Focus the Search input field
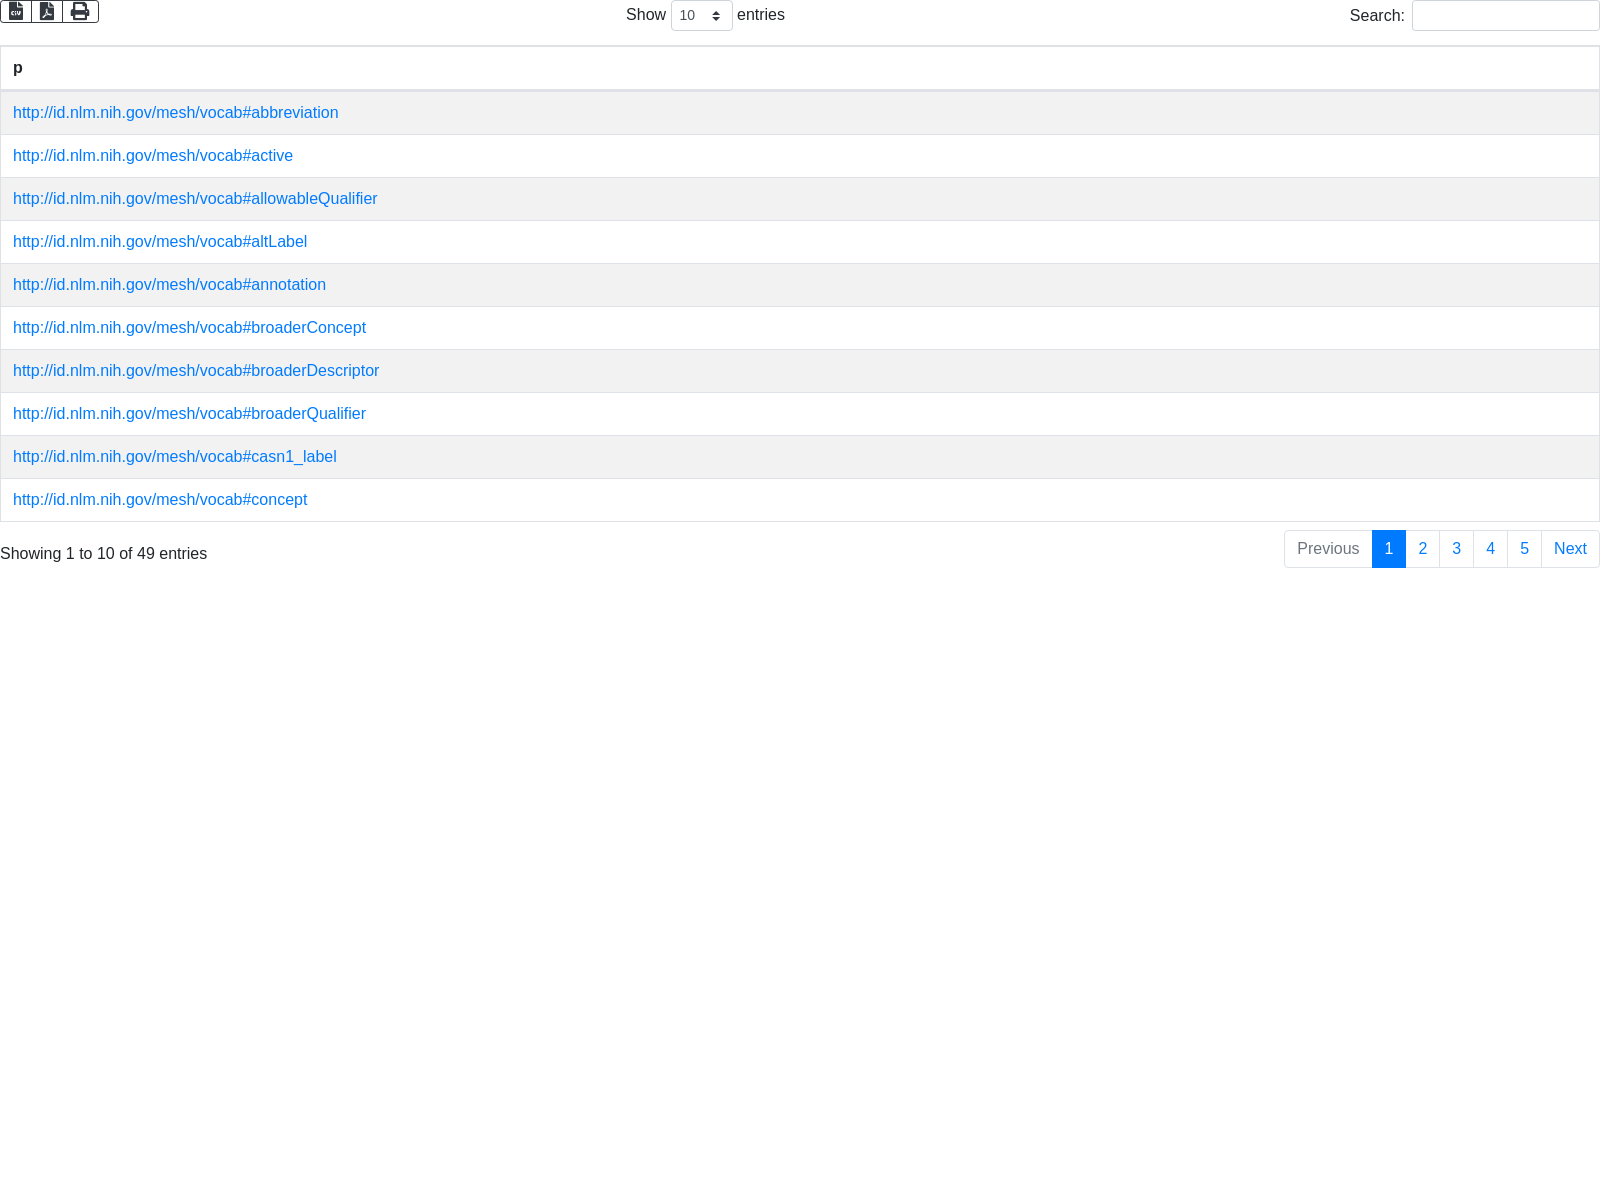Image resolution: width=1600 pixels, height=1200 pixels. tap(1505, 15)
